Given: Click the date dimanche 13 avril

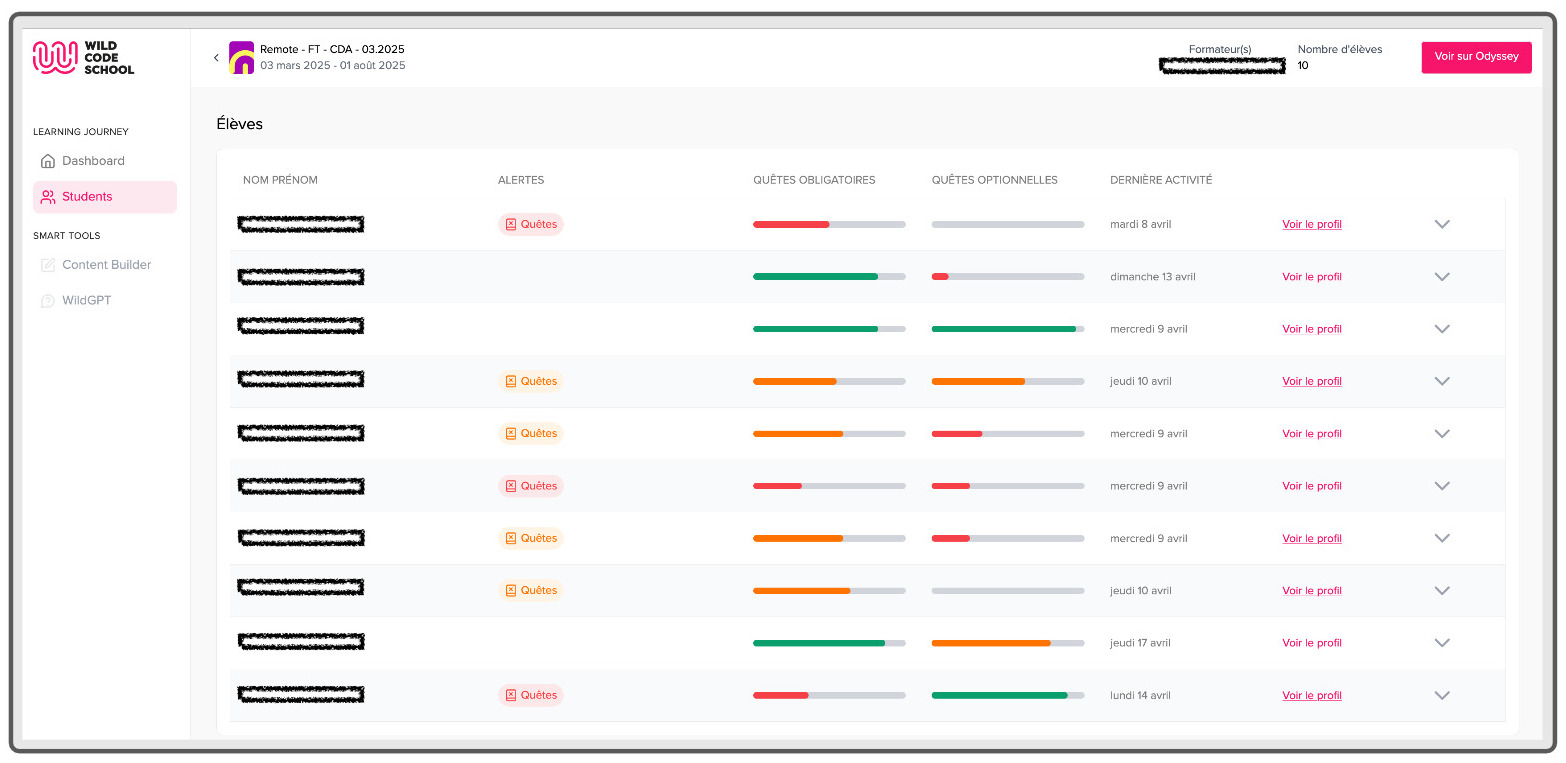Looking at the screenshot, I should coord(1153,277).
